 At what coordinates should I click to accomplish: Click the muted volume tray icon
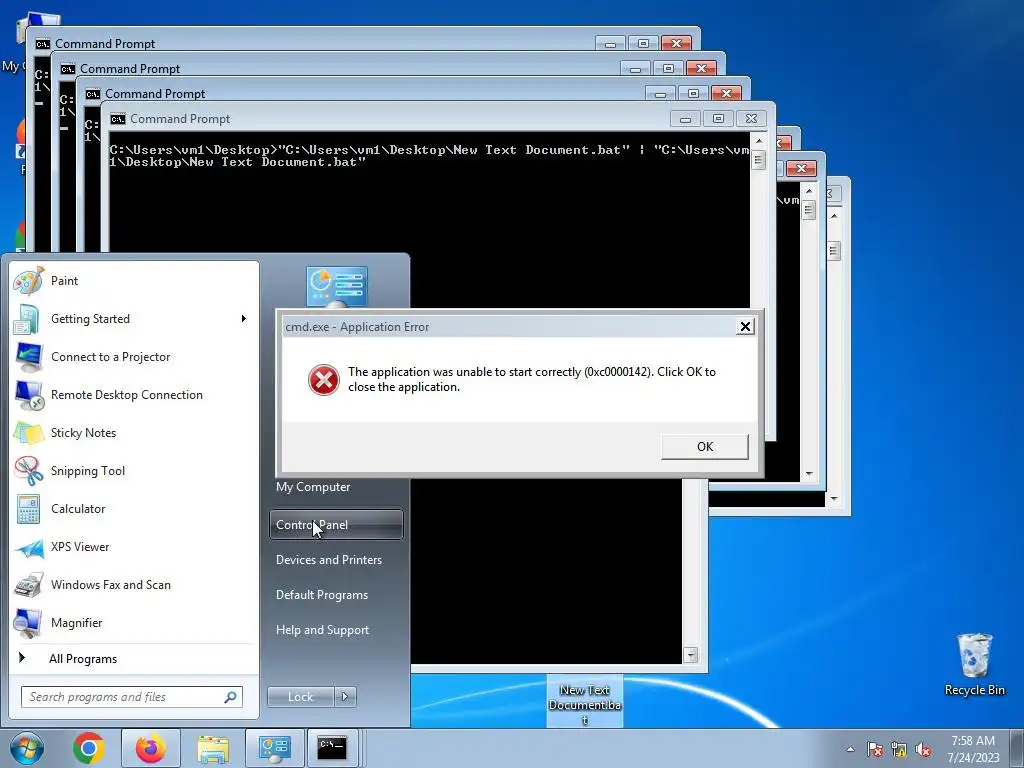(923, 750)
